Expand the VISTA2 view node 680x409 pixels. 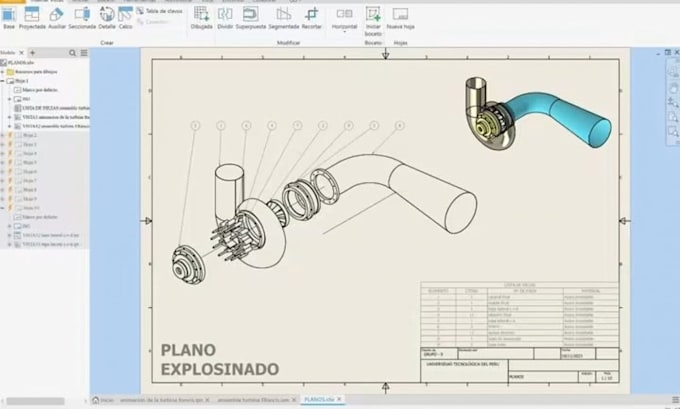(10, 126)
